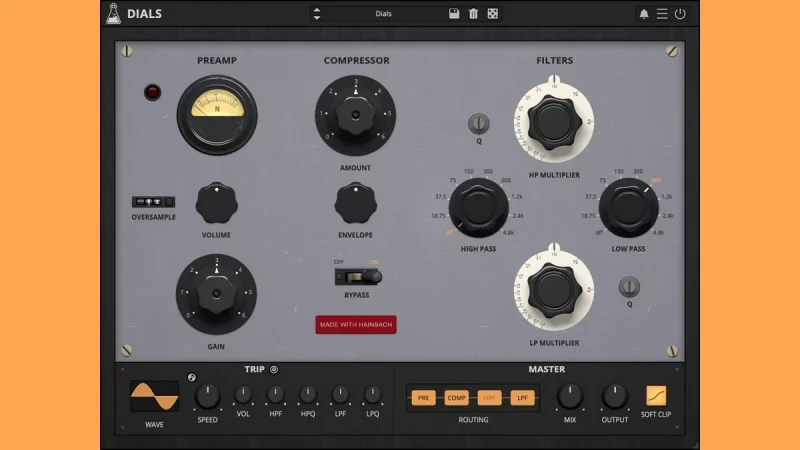This screenshot has width=800, height=450.
Task: Toggle the HPF routing block
Action: (490, 398)
